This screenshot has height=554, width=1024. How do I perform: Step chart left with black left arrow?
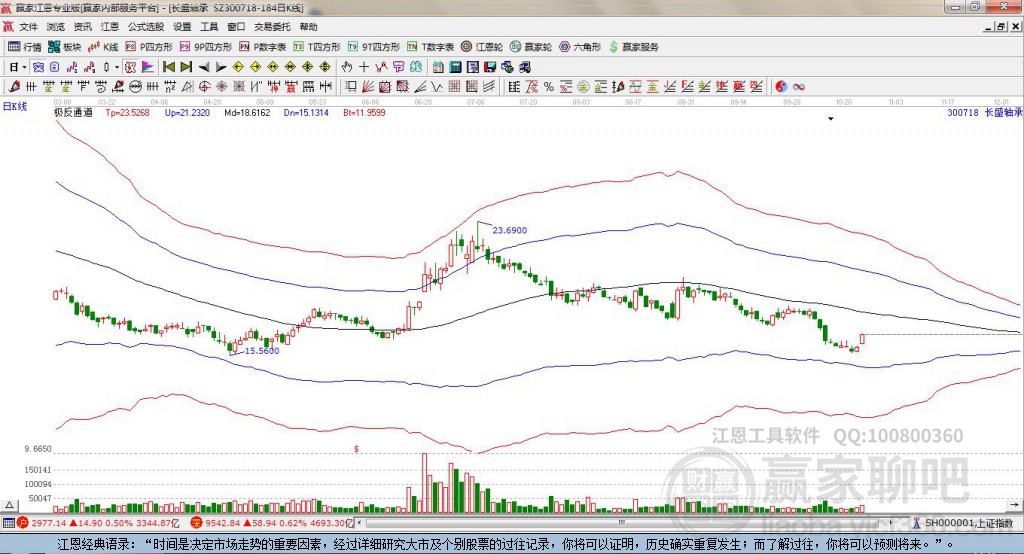204,67
